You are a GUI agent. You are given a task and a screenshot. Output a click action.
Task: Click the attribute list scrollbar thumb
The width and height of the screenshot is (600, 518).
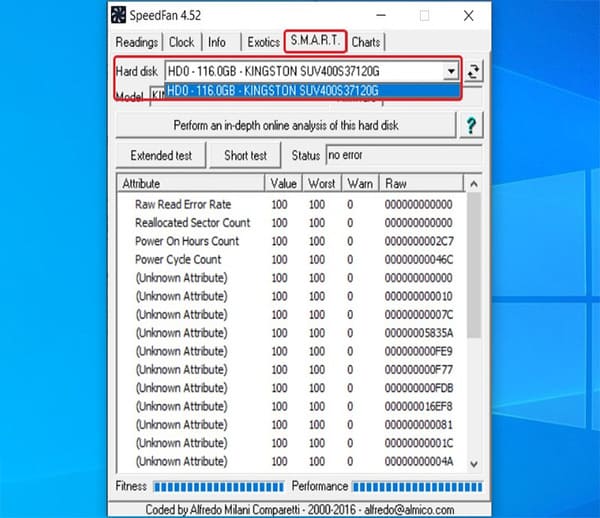pyautogui.click(x=474, y=266)
